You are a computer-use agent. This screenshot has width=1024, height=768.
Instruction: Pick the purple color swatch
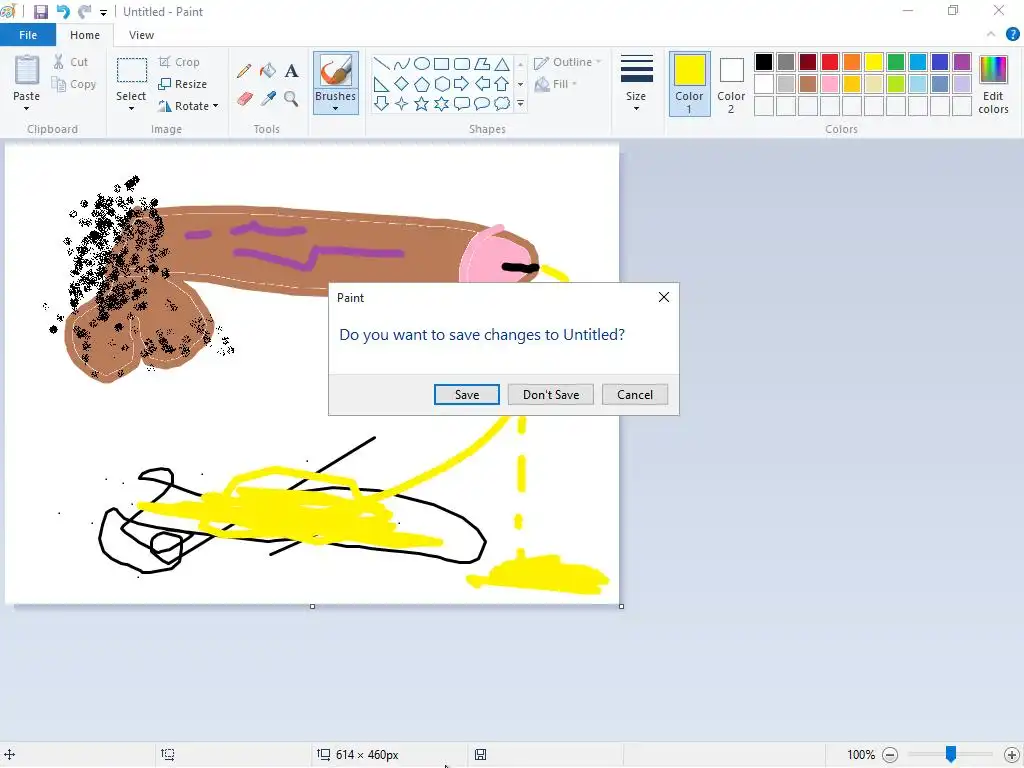click(x=962, y=62)
